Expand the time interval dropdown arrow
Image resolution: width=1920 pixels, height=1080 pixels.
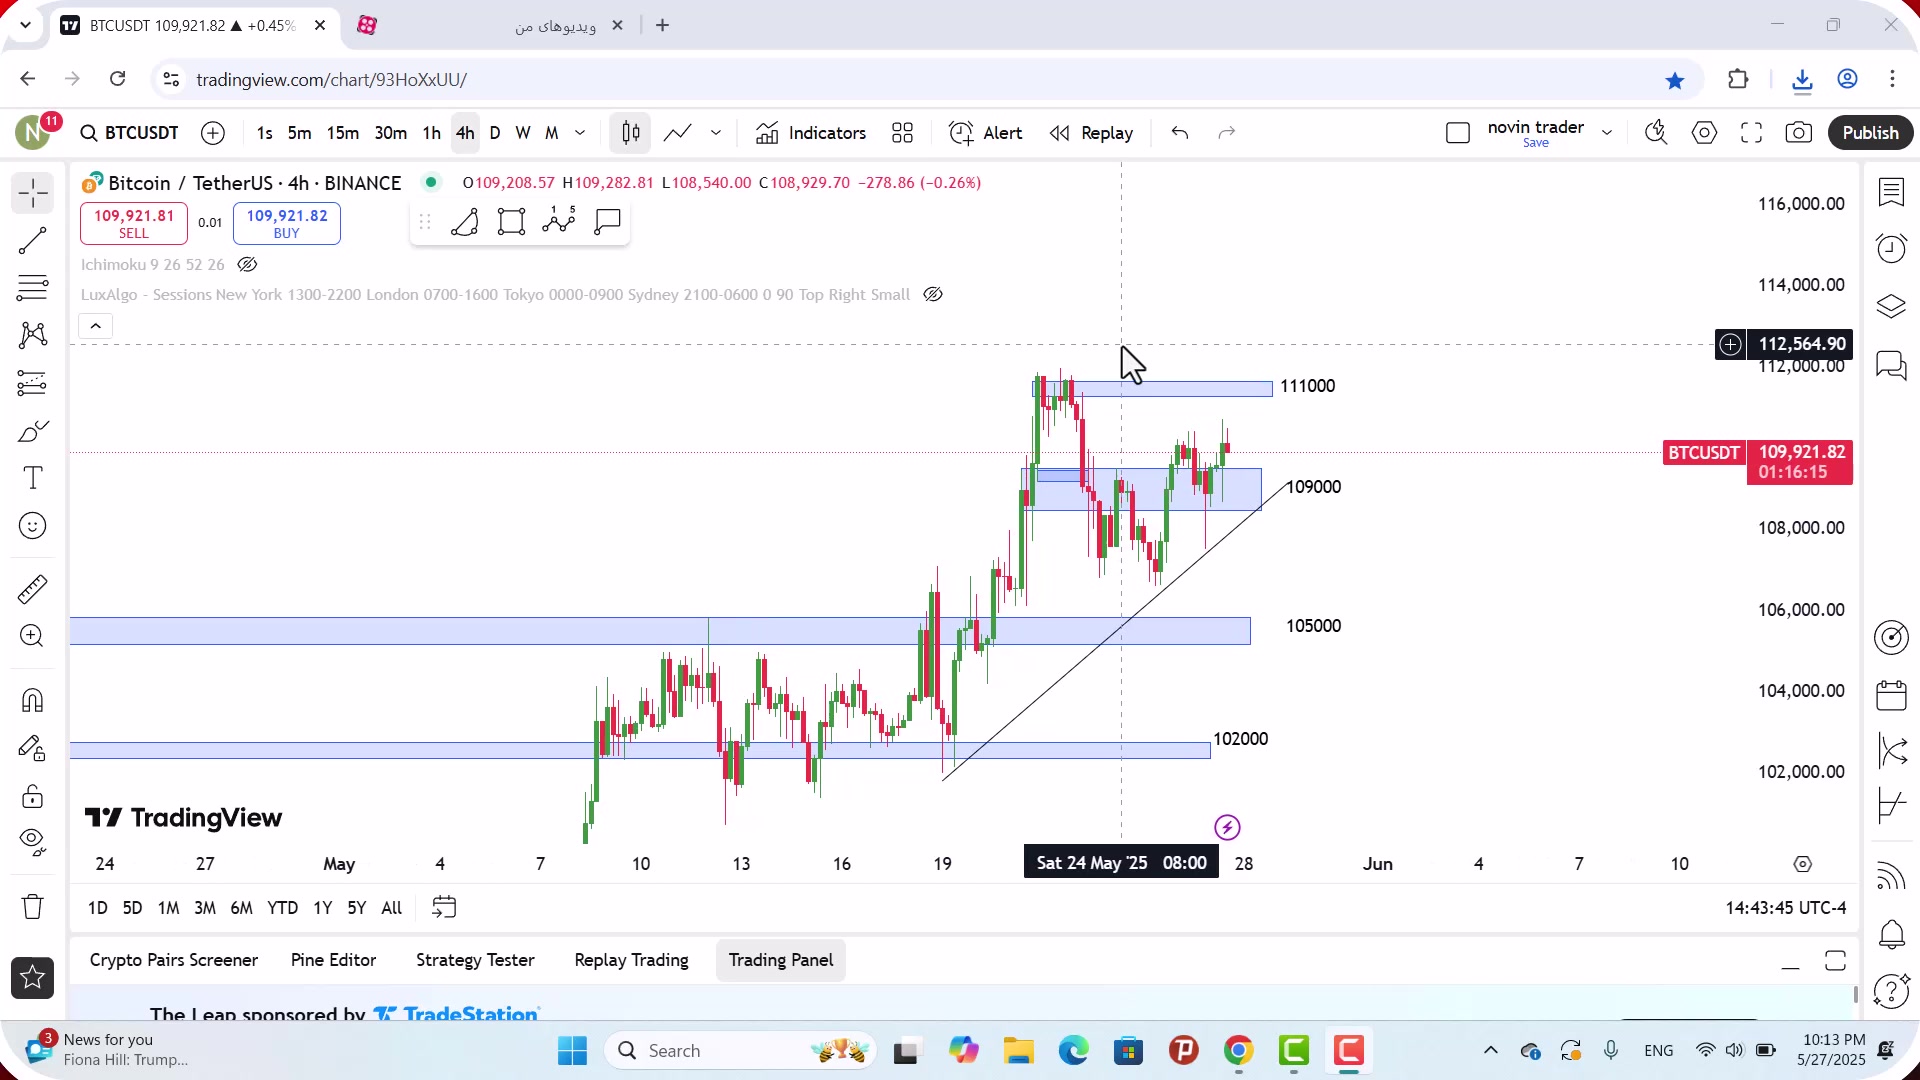[x=580, y=133]
